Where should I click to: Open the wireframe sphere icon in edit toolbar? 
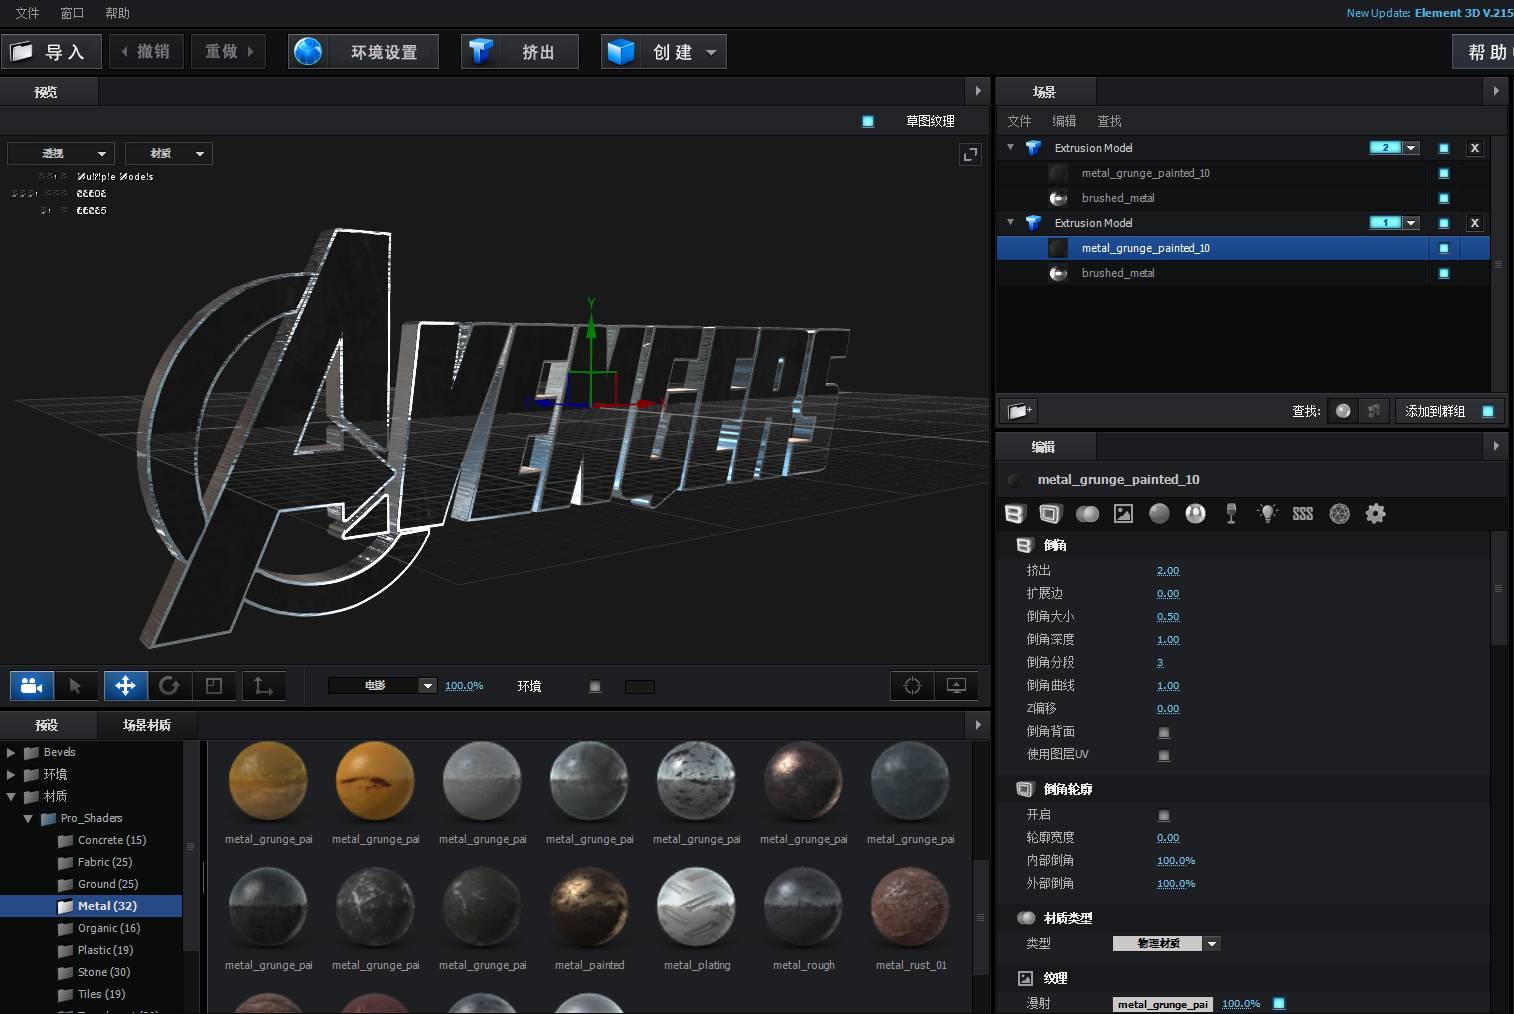pos(1340,514)
